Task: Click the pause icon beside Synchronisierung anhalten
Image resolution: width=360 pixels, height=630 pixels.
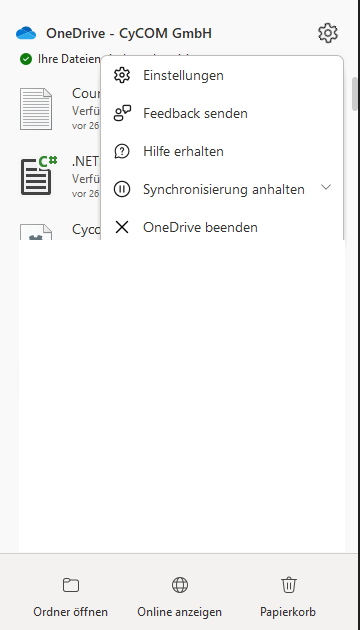Action: pos(122,189)
